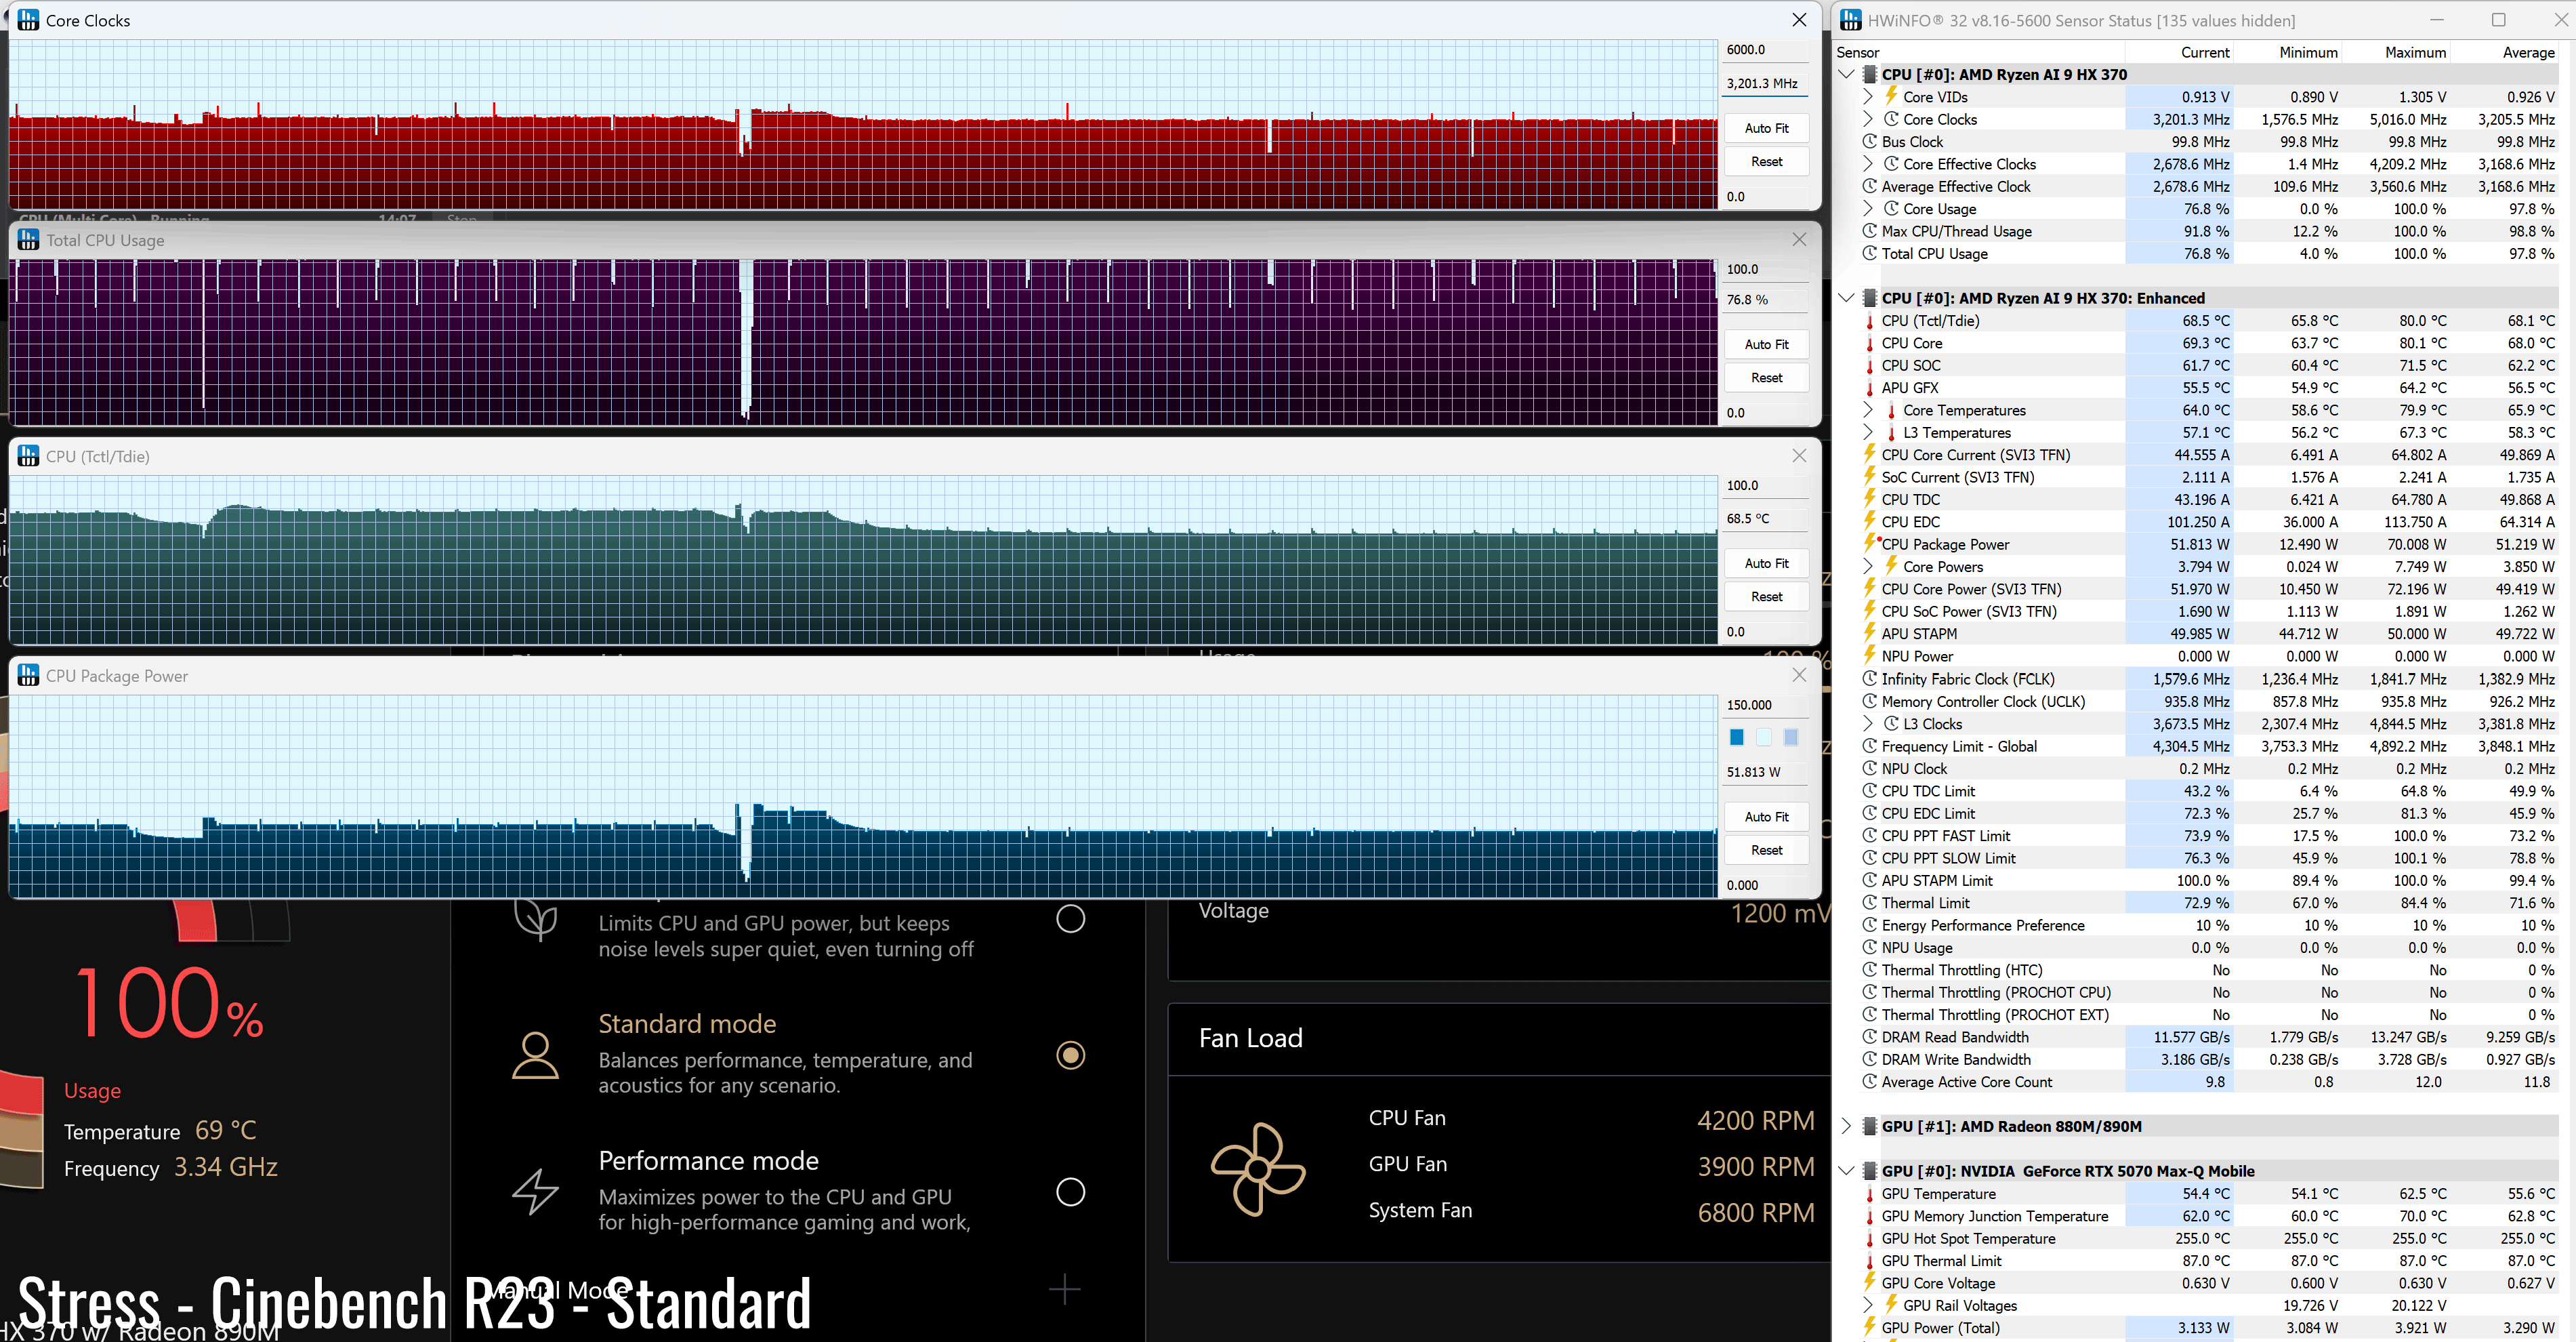Expand the Core Usage row
Screen dimensions: 2576x1342
(x=1868, y=209)
